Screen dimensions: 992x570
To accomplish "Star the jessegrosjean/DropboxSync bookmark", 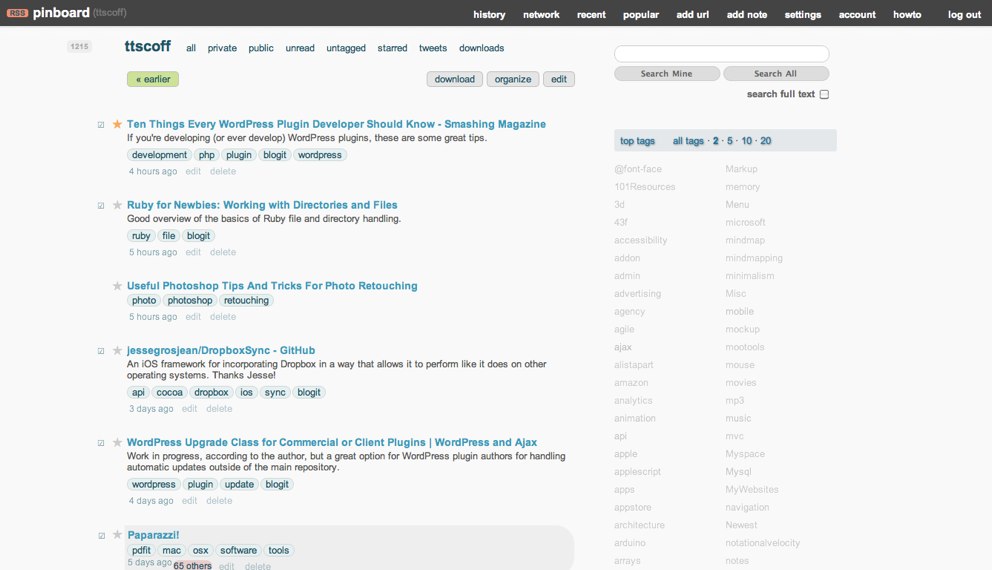I will click(117, 351).
